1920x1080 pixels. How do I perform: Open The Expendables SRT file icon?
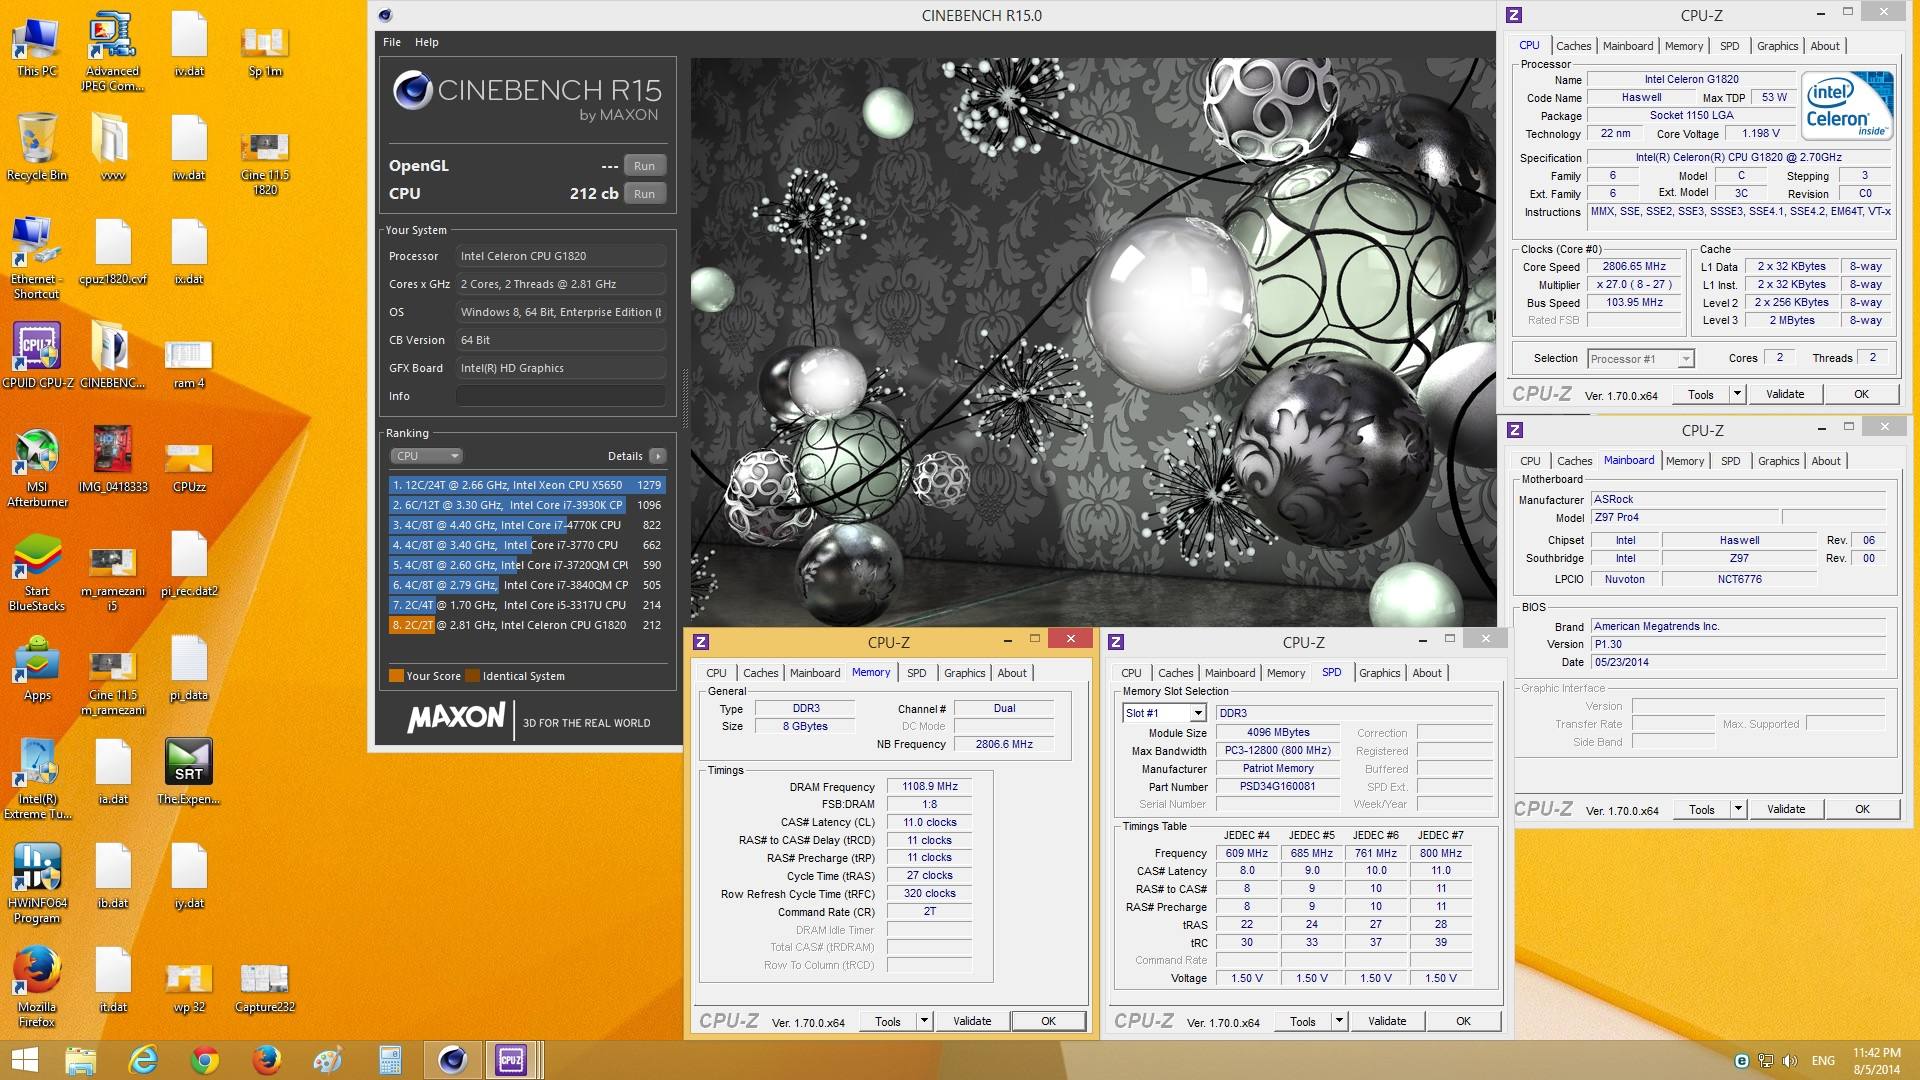pyautogui.click(x=188, y=772)
